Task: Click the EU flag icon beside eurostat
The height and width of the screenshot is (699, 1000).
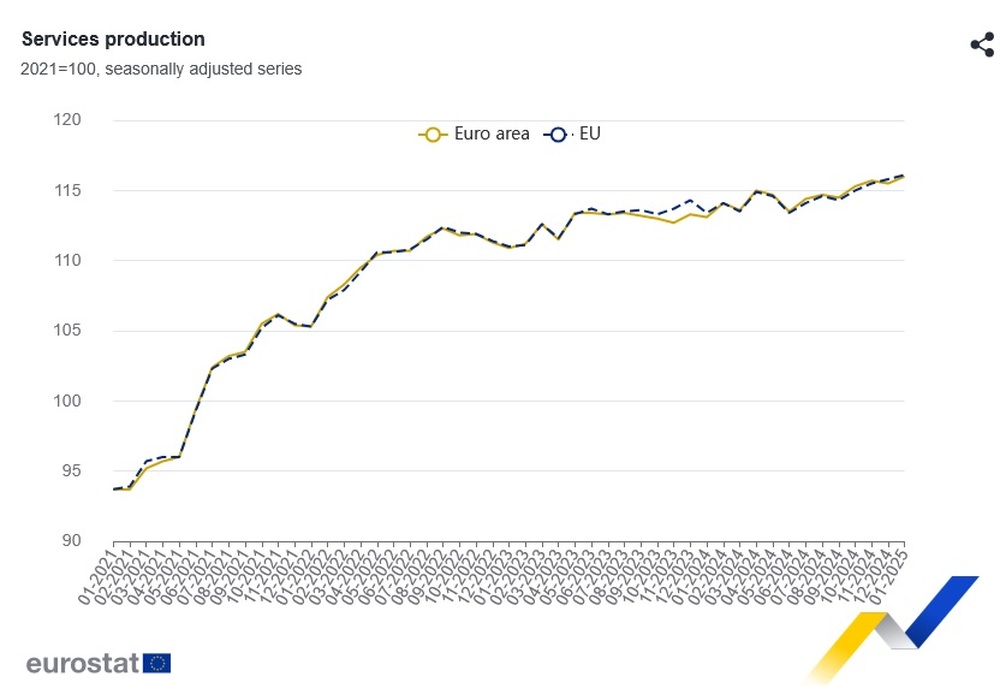Action: [157, 663]
